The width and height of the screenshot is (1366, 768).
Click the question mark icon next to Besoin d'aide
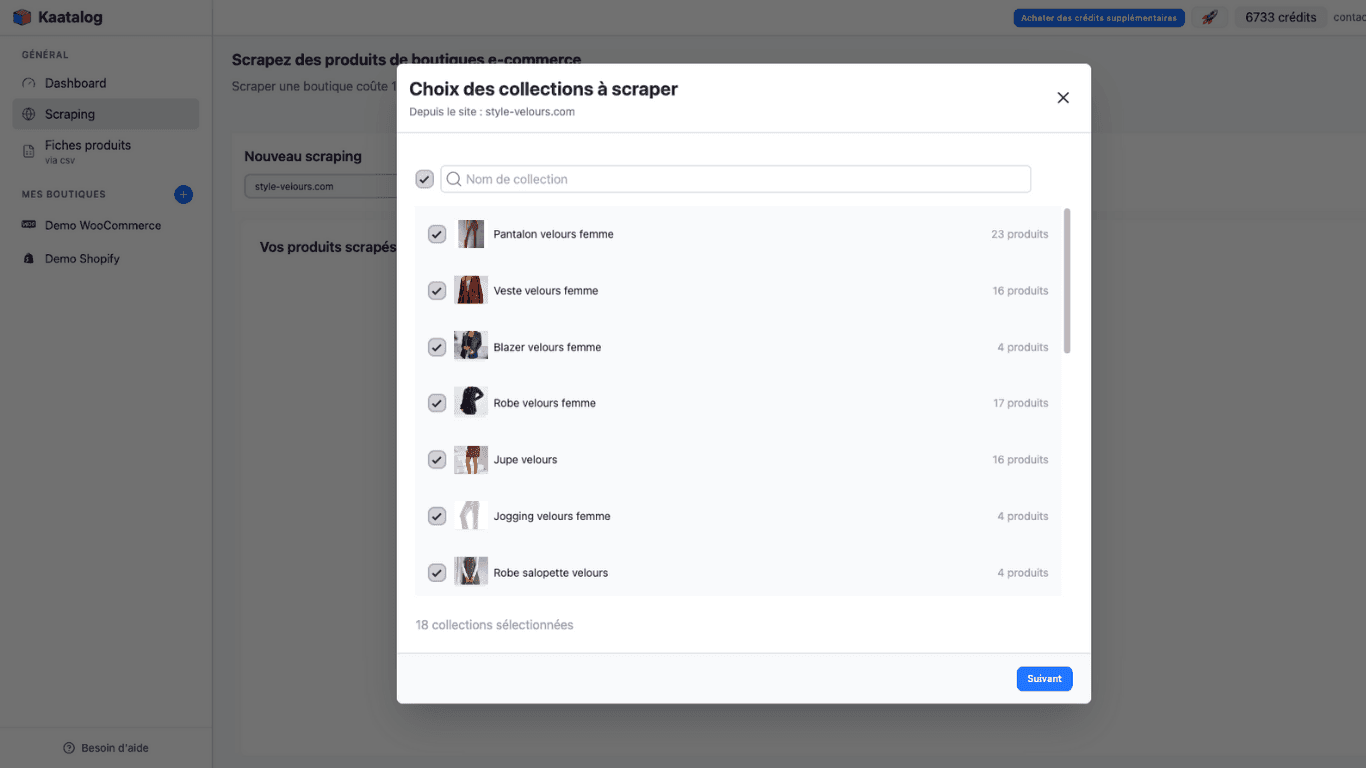pyautogui.click(x=69, y=747)
